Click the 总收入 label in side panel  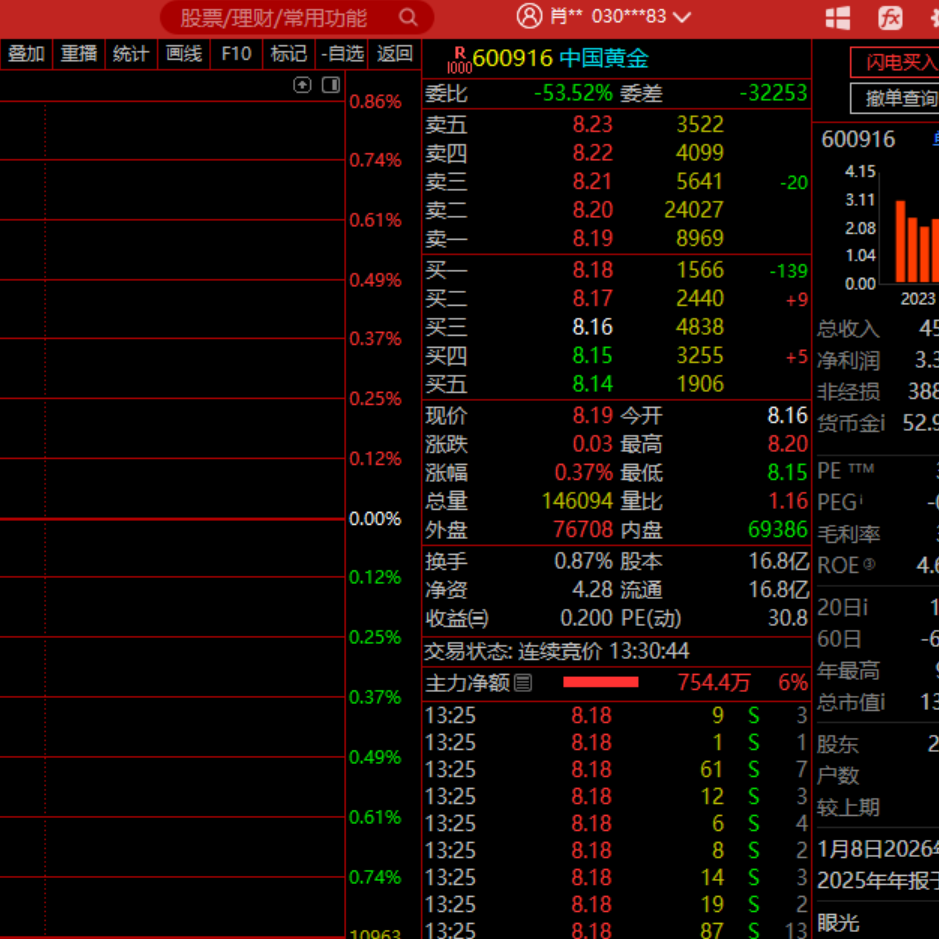point(848,329)
